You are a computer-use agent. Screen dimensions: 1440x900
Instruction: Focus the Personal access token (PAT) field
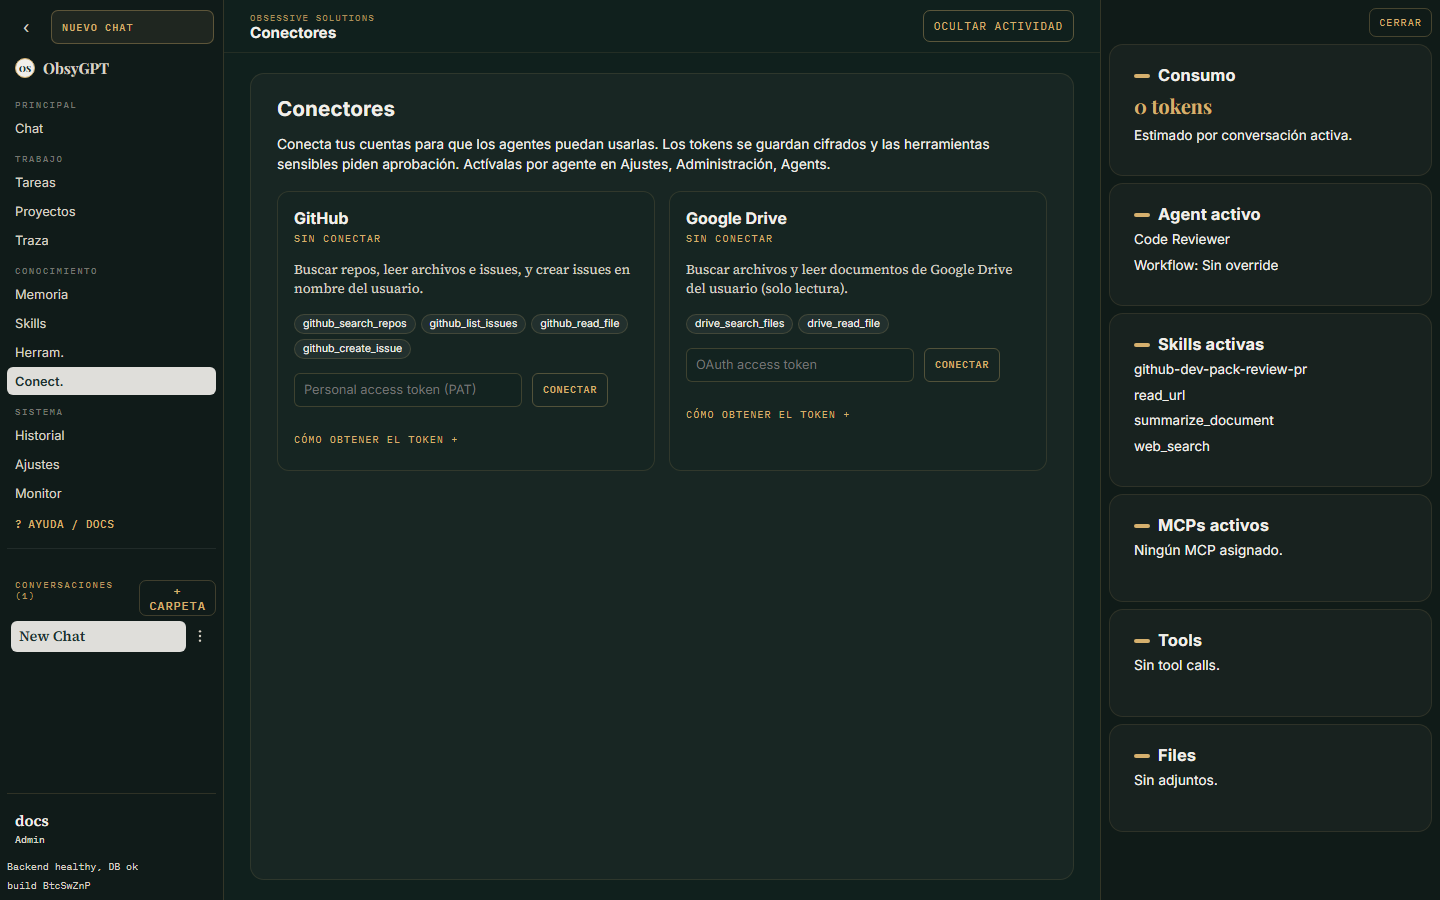pos(408,390)
